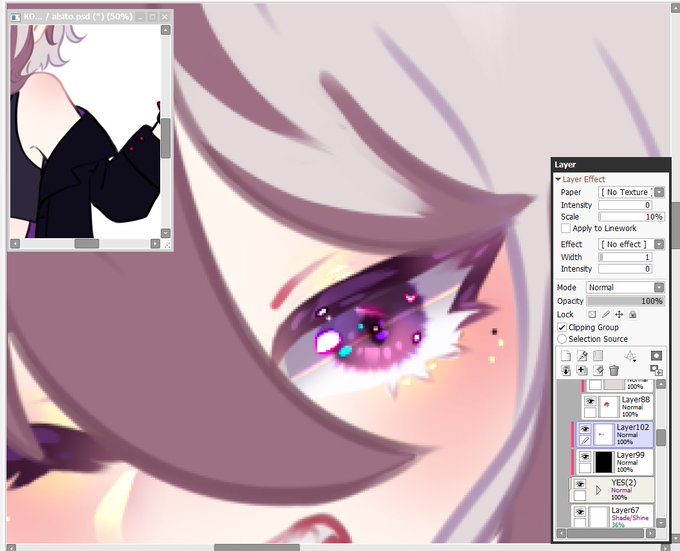Click layer list horizontal scroll left arrow
The image size is (680, 551).
pos(562,533)
